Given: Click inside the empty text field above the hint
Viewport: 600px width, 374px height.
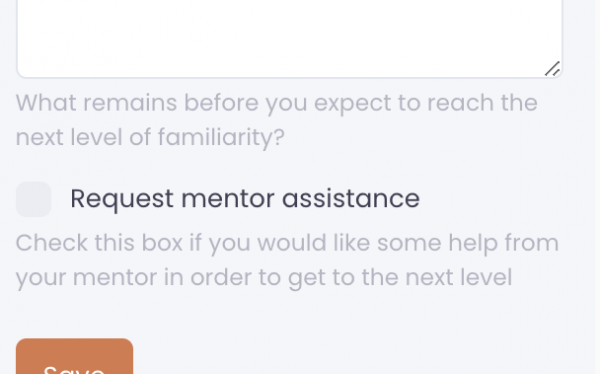Looking at the screenshot, I should 289,39.
